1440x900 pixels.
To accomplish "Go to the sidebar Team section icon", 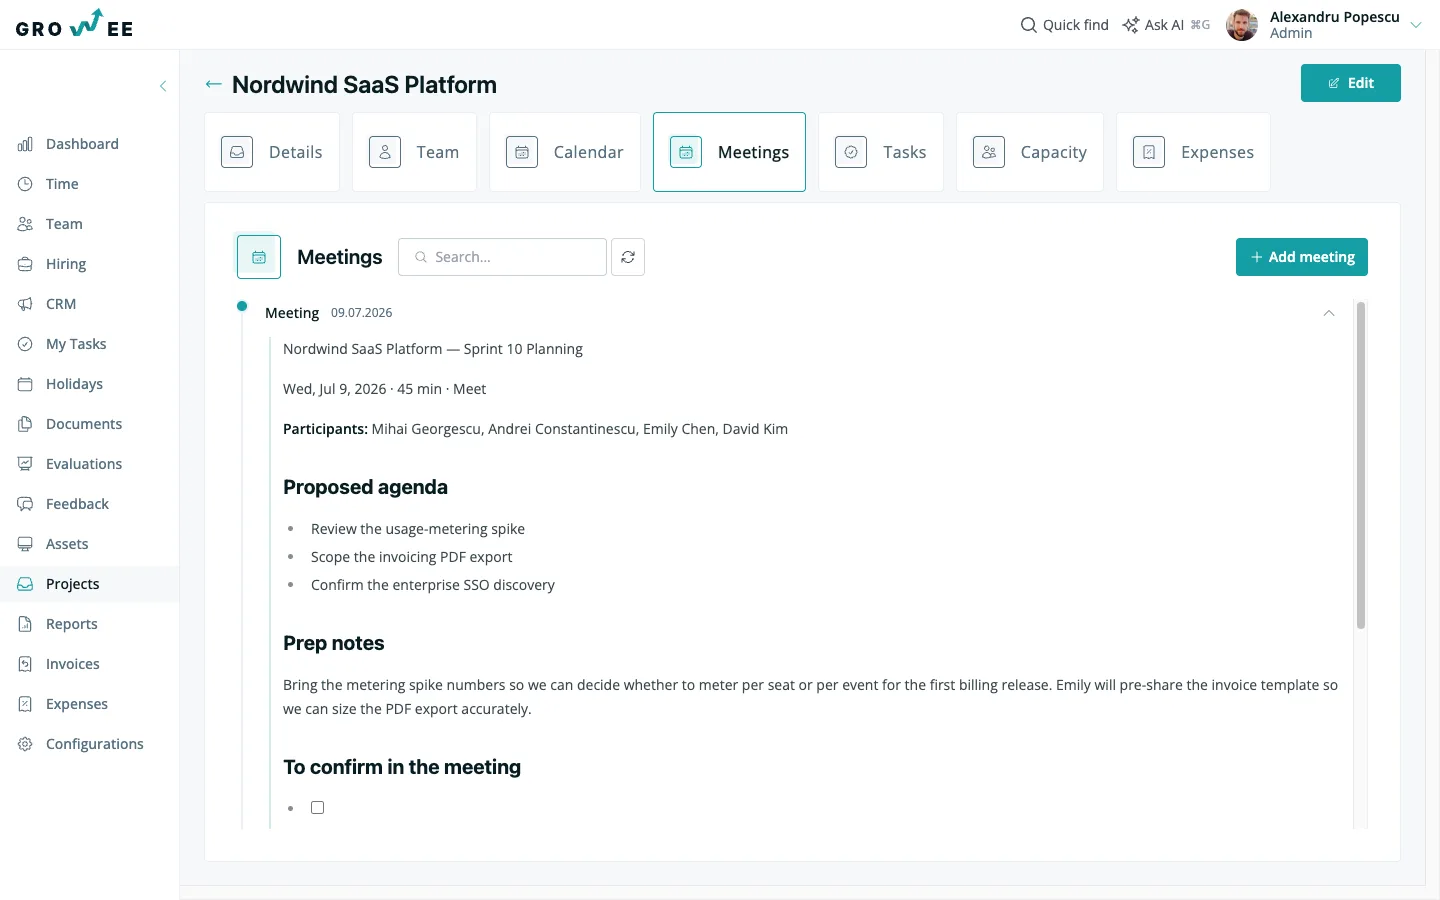I will point(25,224).
